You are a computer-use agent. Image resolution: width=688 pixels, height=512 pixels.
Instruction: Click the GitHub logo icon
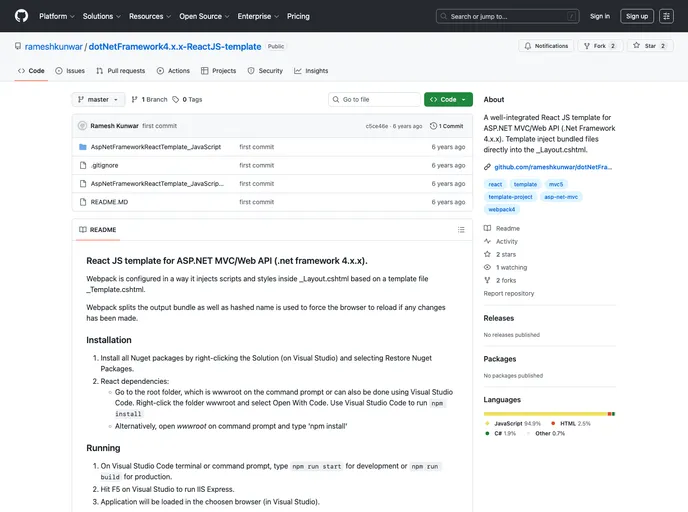click(x=22, y=16)
